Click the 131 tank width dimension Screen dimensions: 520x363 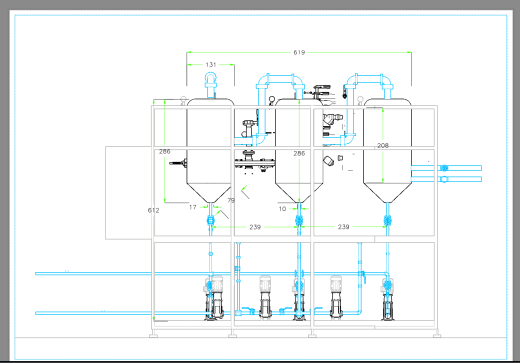coord(211,65)
